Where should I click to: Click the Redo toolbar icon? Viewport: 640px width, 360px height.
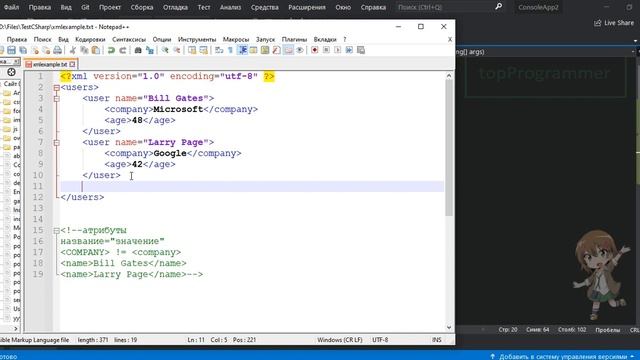[x=122, y=50]
